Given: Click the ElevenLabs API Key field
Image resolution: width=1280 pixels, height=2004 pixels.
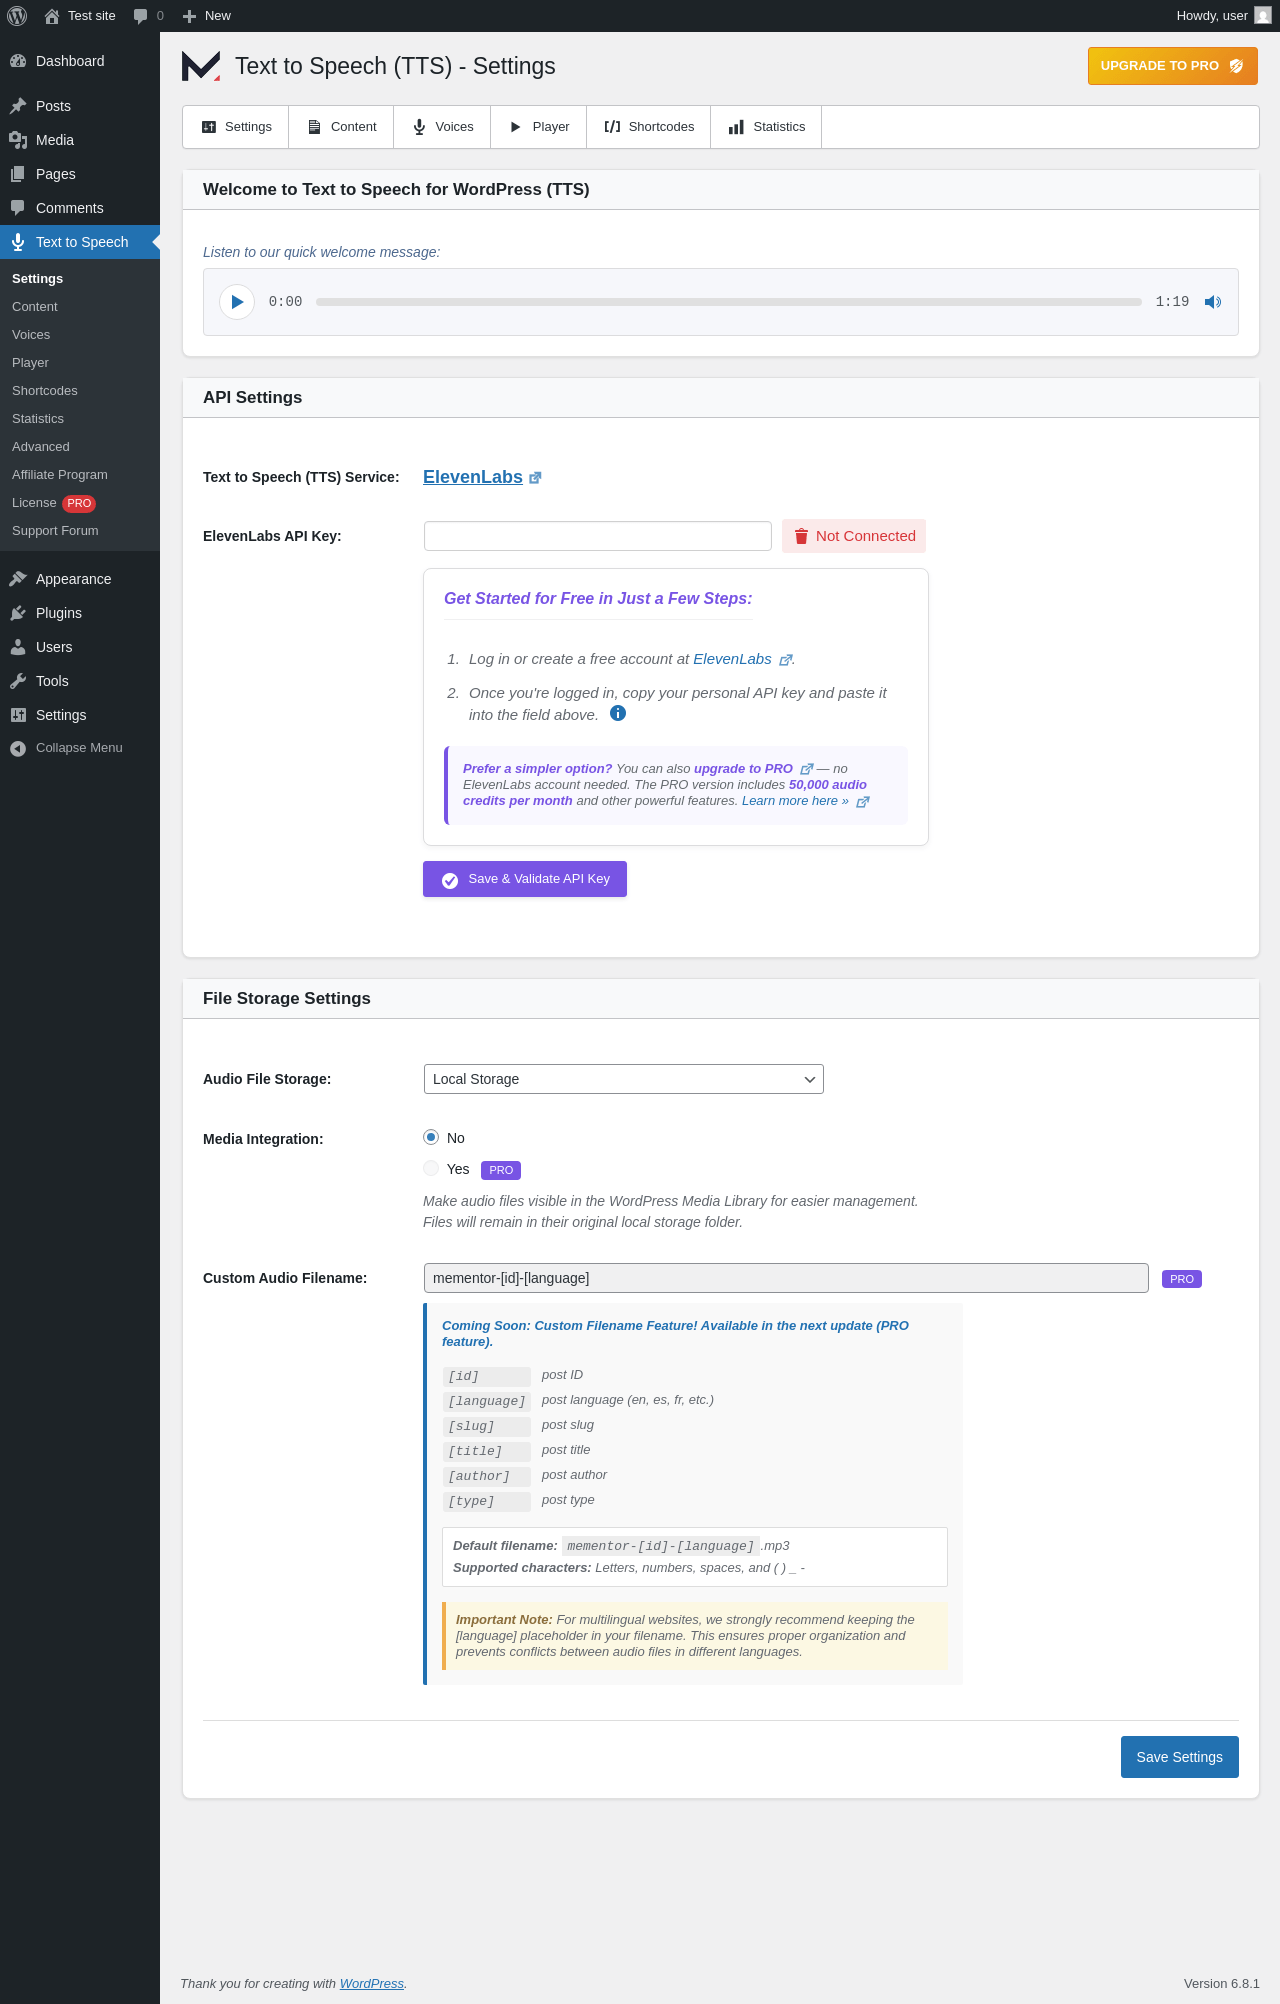Looking at the screenshot, I should click(598, 536).
